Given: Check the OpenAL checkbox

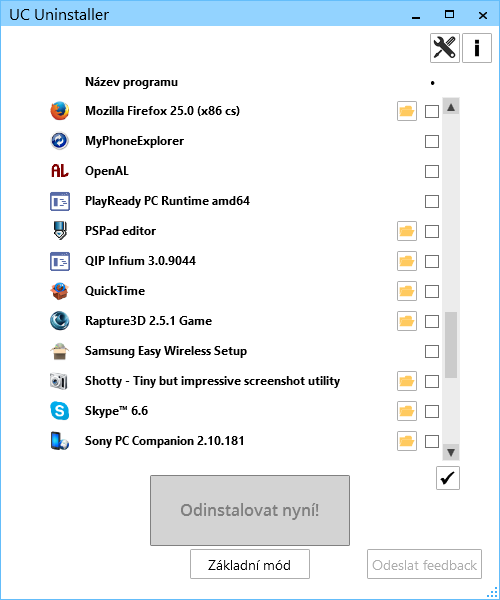Looking at the screenshot, I should coord(432,171).
